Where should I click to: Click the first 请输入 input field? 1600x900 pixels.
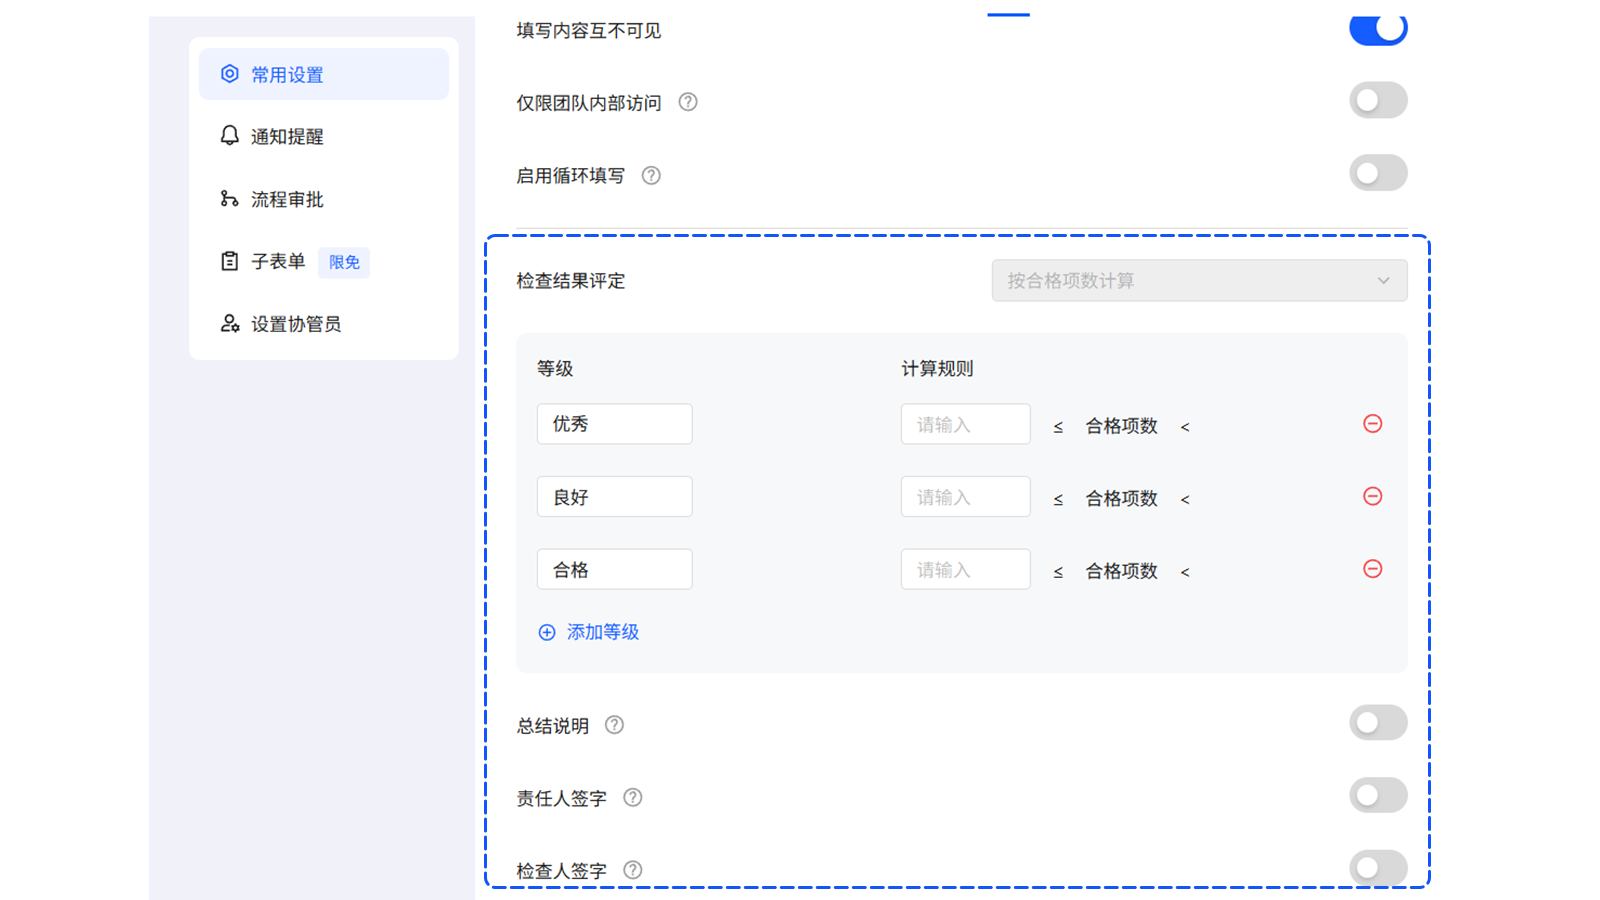point(964,423)
